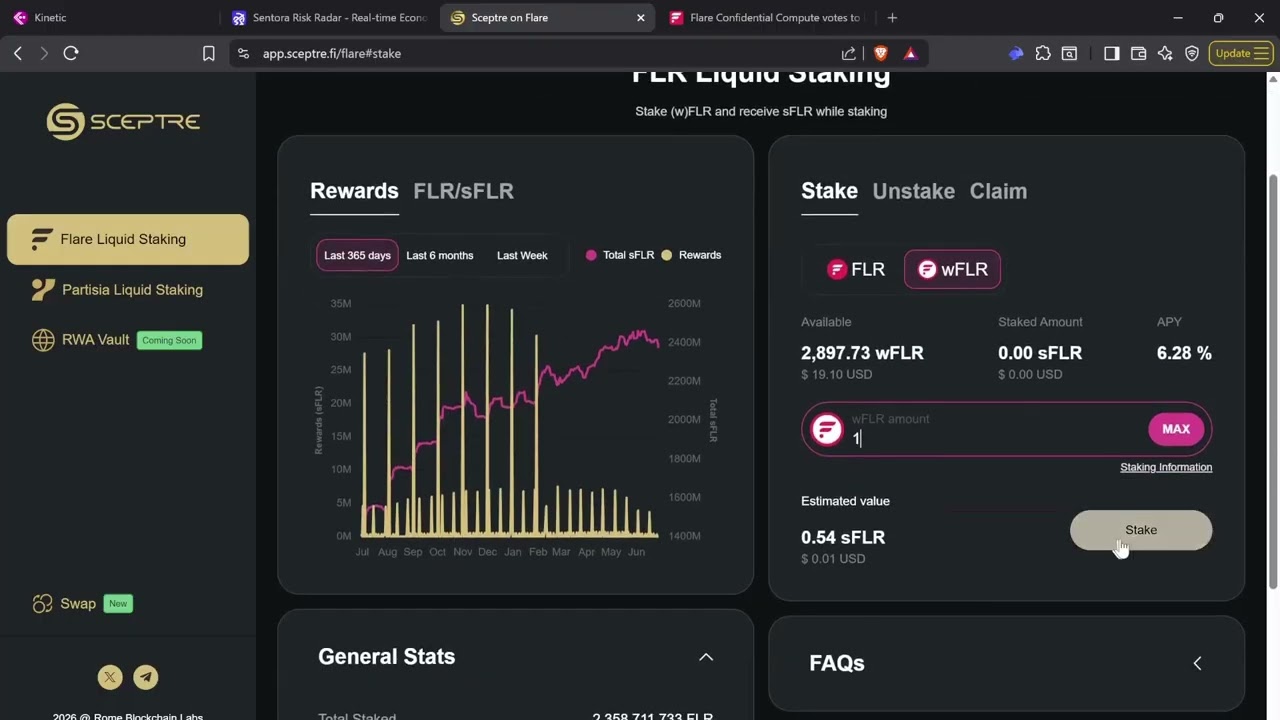The width and height of the screenshot is (1280, 720).
Task: Toggle the Total sFLR legend series
Action: pyautogui.click(x=620, y=255)
